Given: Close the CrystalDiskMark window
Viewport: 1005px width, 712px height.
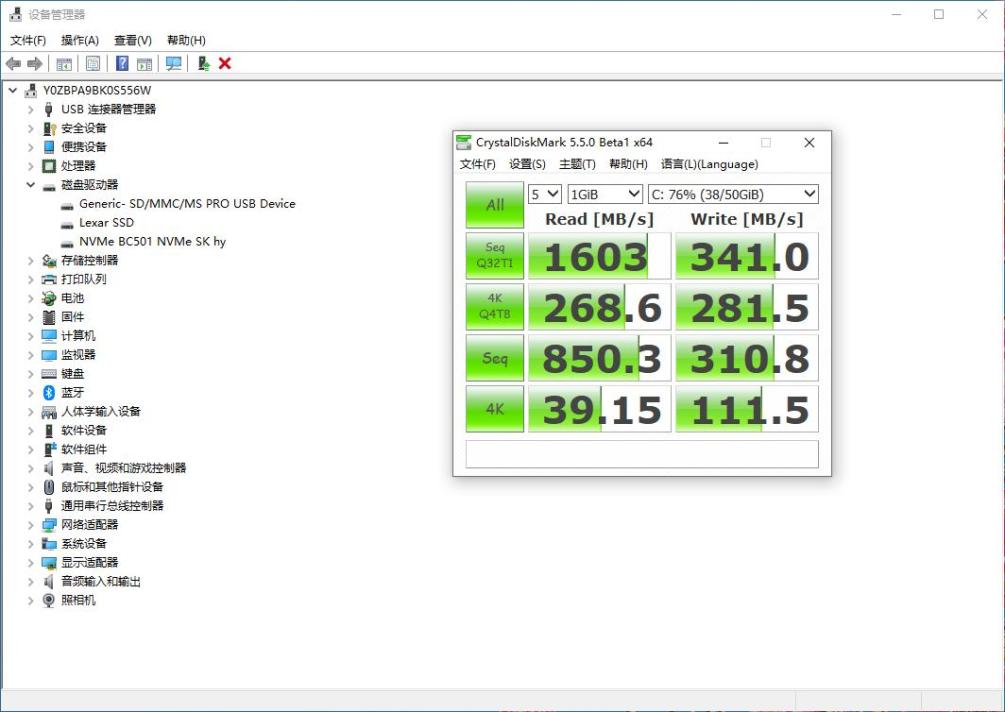Looking at the screenshot, I should point(810,142).
